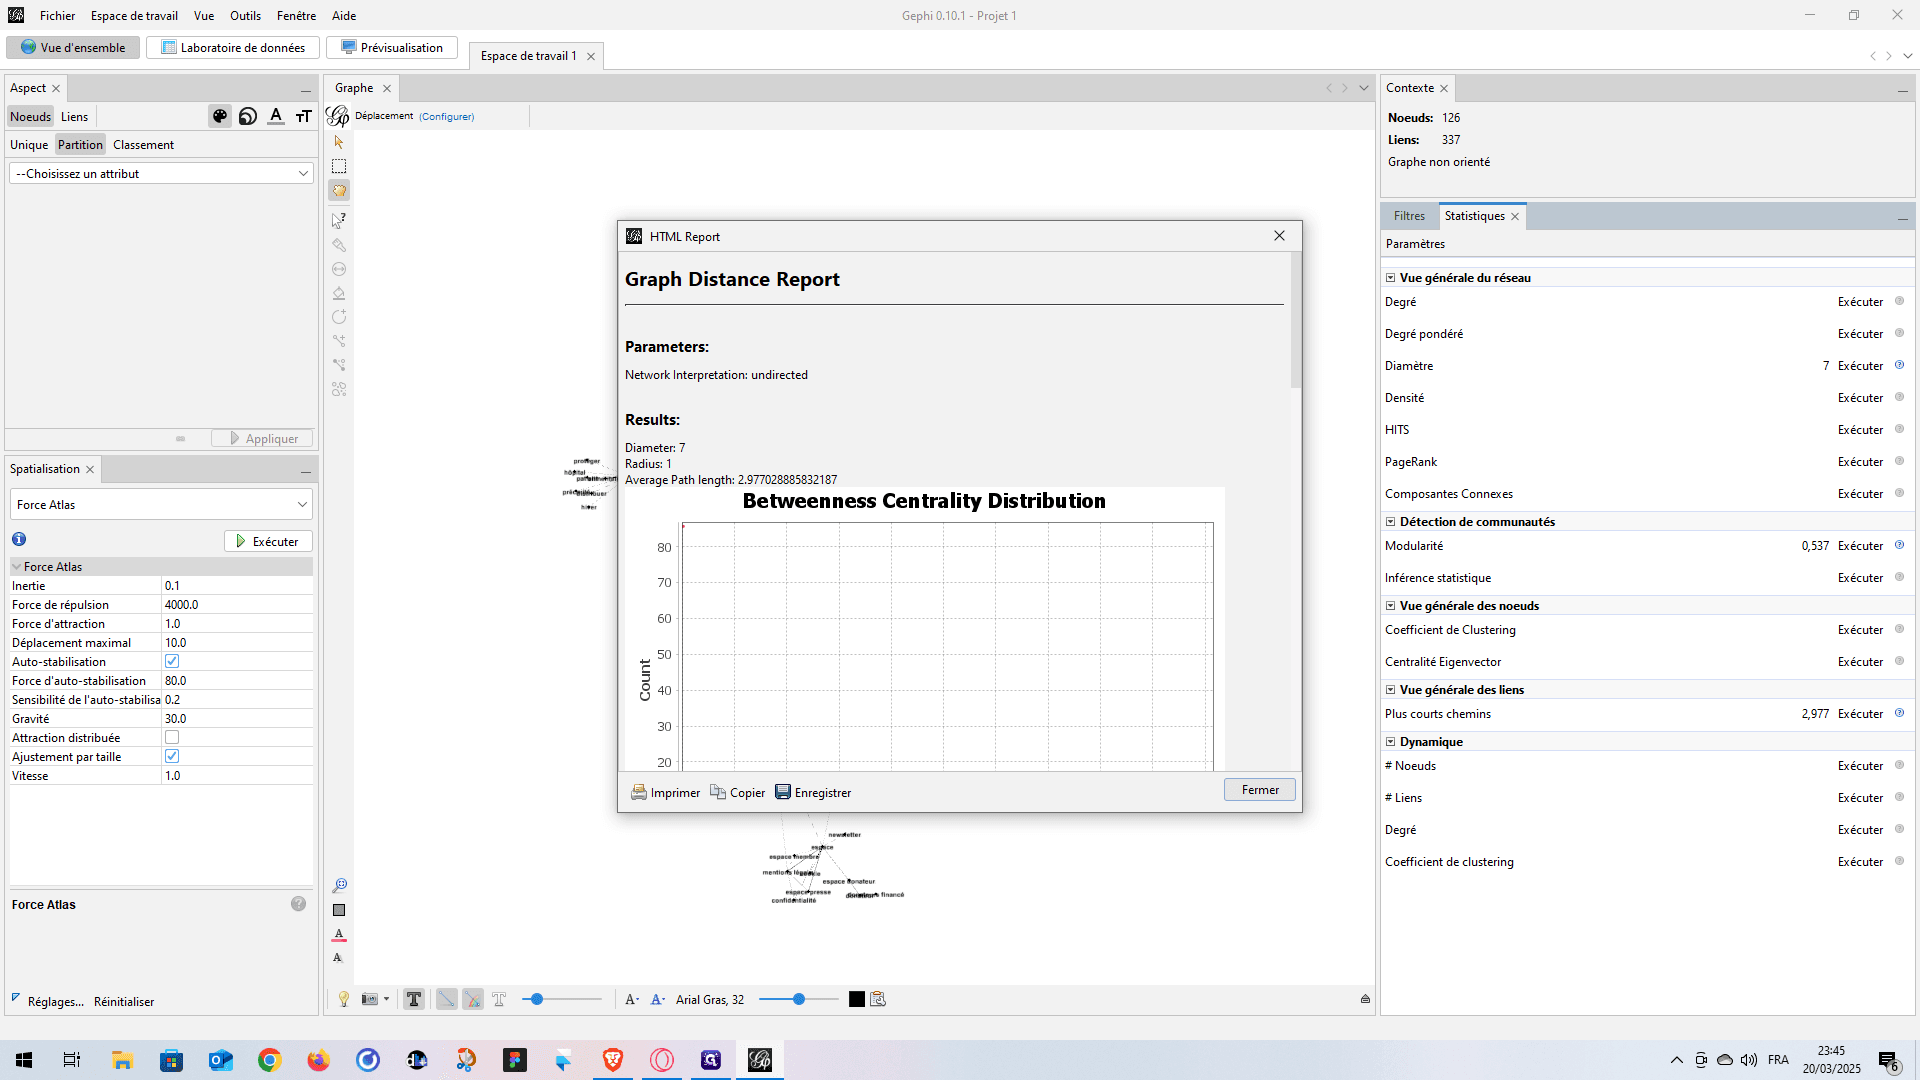Toggle show edge labels outlined T
The image size is (1920, 1080).
499,999
